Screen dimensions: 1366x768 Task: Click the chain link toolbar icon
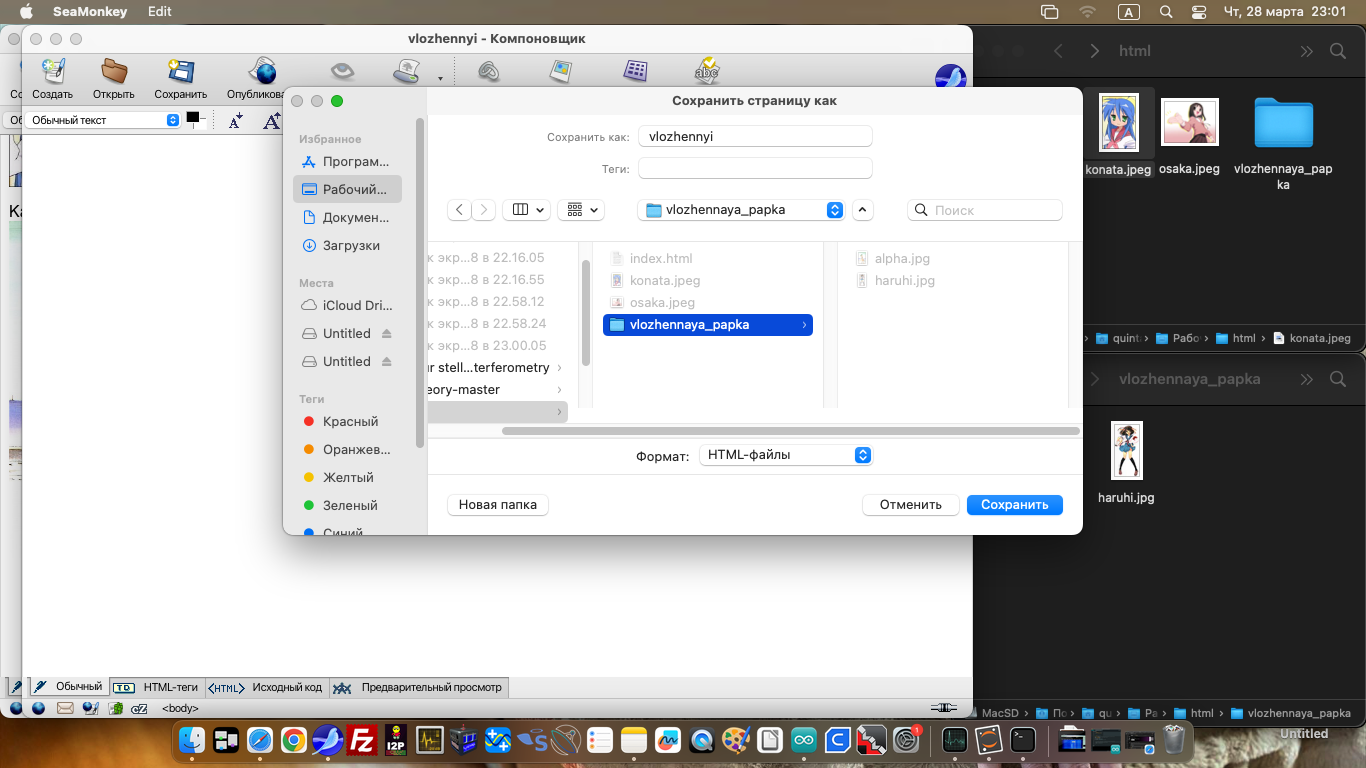(x=488, y=72)
